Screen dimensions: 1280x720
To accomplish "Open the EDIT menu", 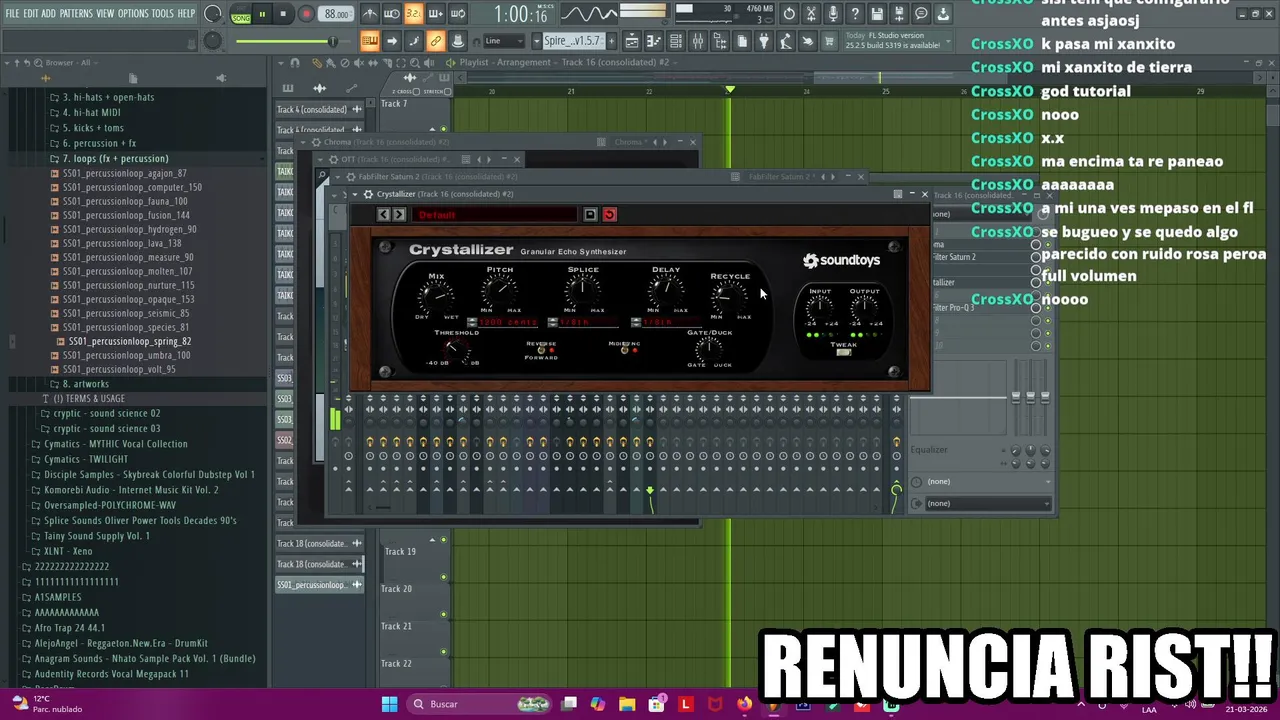I will pos(31,14).
